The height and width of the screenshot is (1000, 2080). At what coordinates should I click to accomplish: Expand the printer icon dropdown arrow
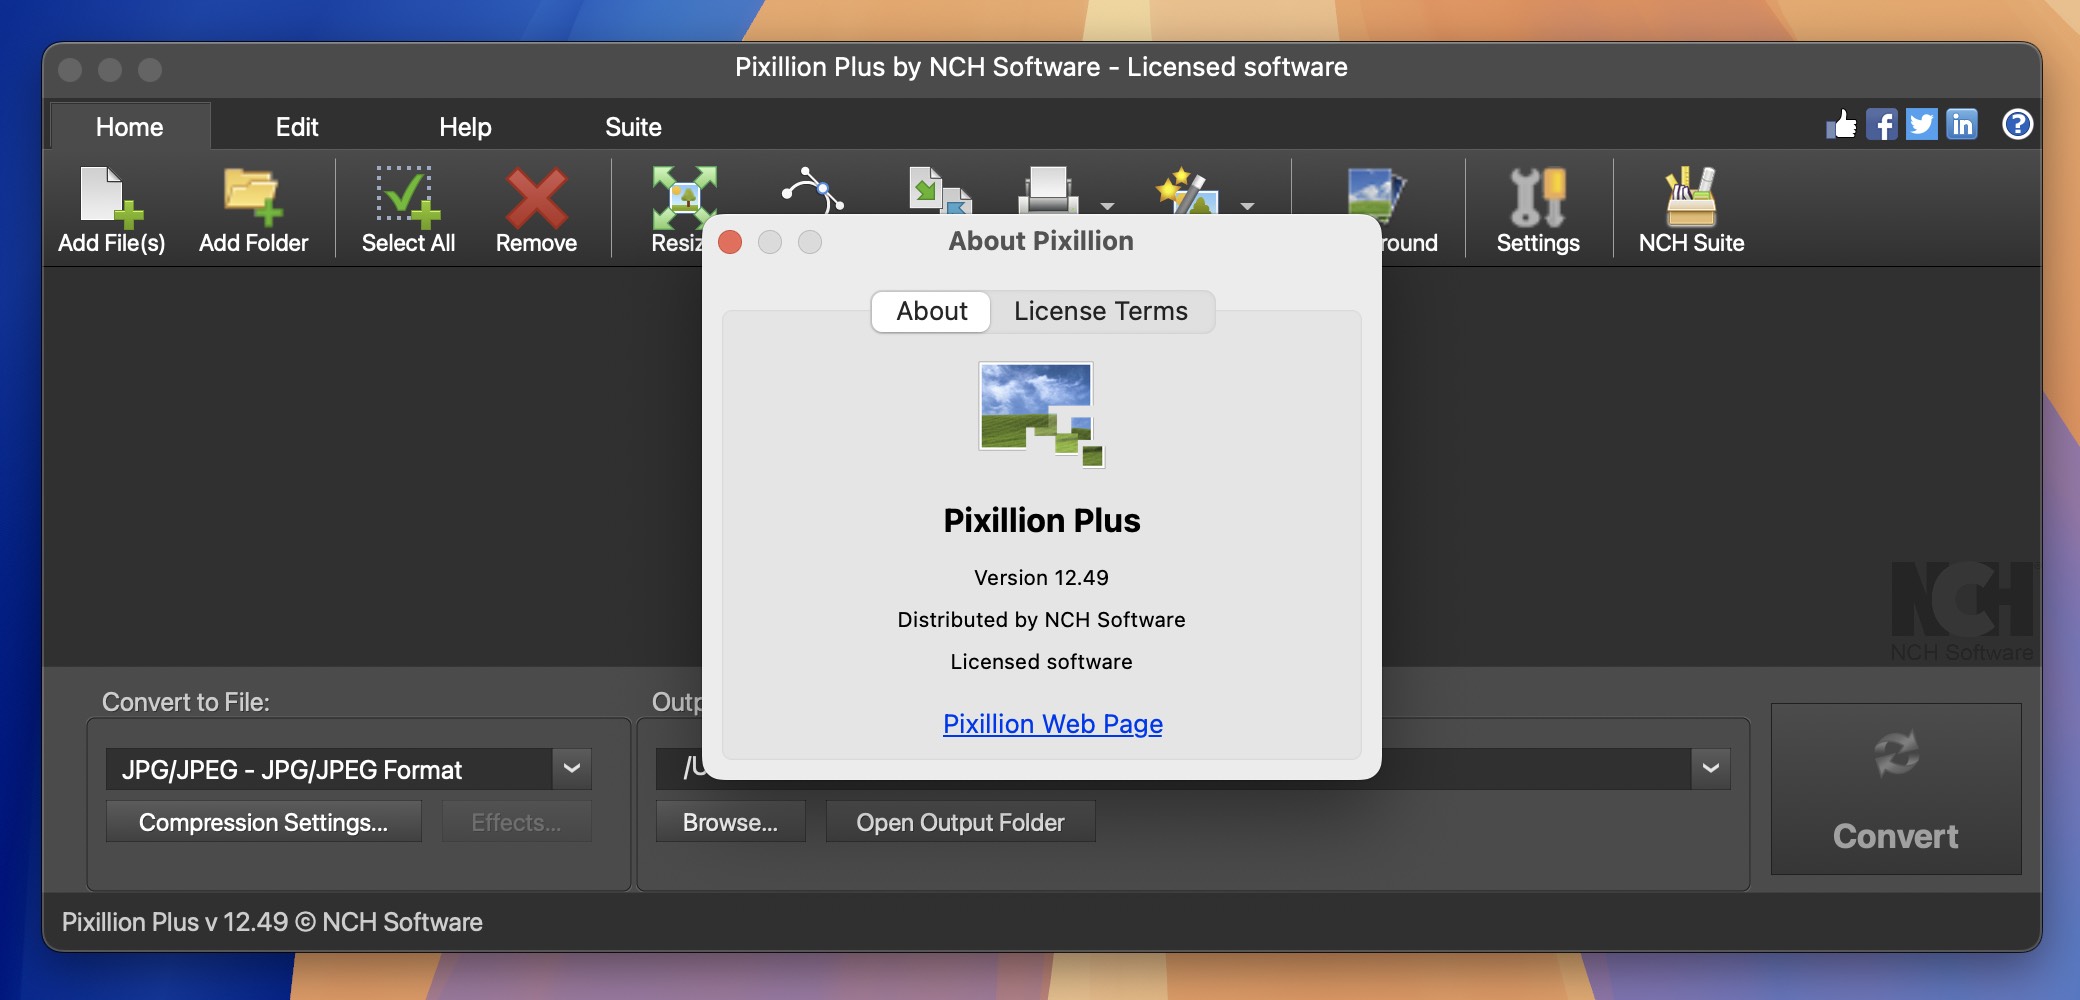pyautogui.click(x=1107, y=206)
